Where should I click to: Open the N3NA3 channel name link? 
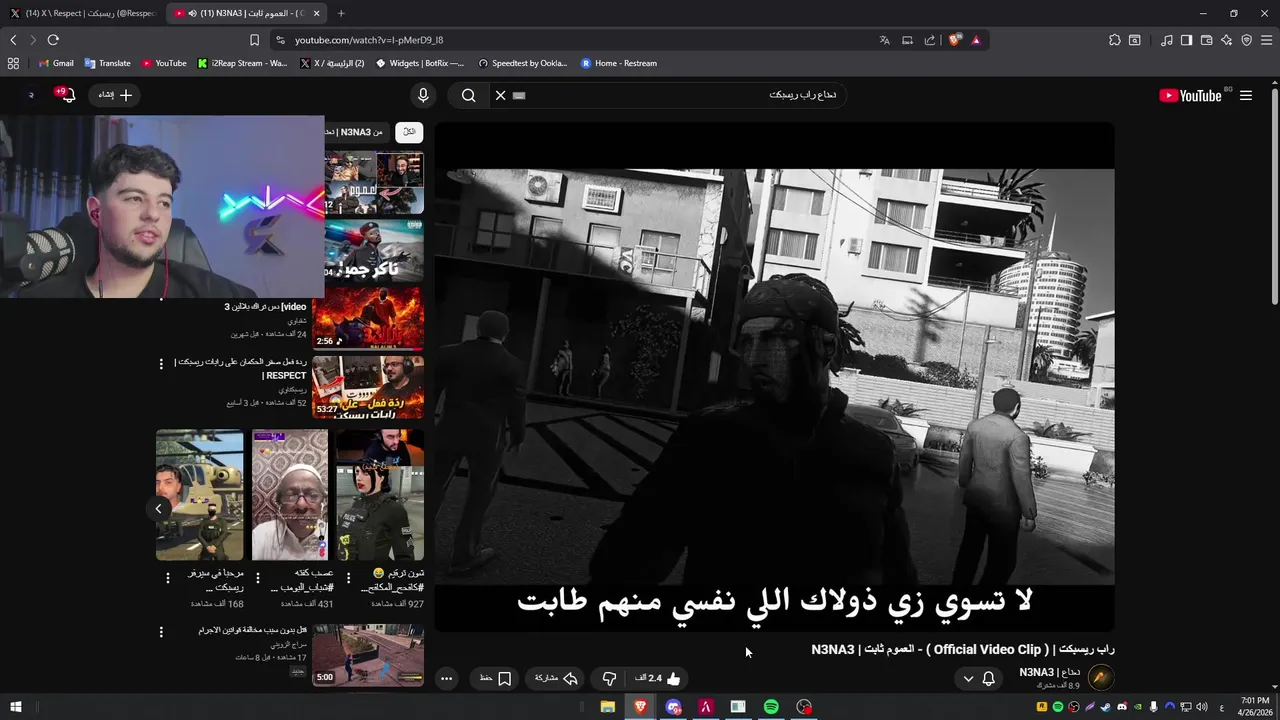(1050, 672)
